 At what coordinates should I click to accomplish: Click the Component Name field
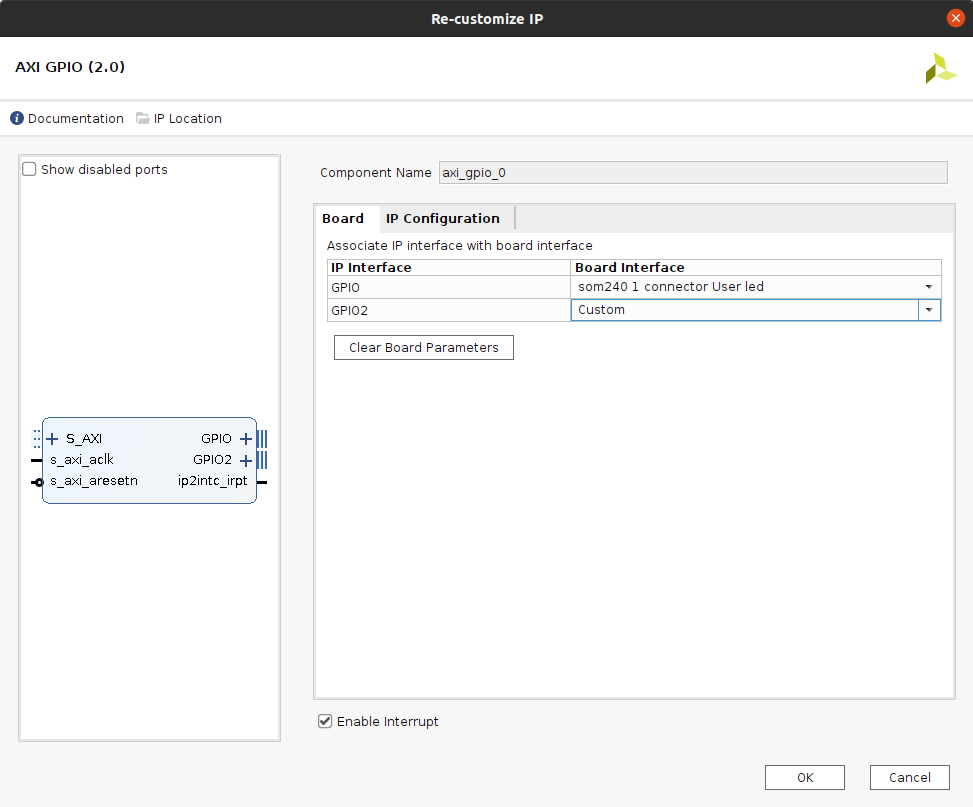(x=693, y=173)
